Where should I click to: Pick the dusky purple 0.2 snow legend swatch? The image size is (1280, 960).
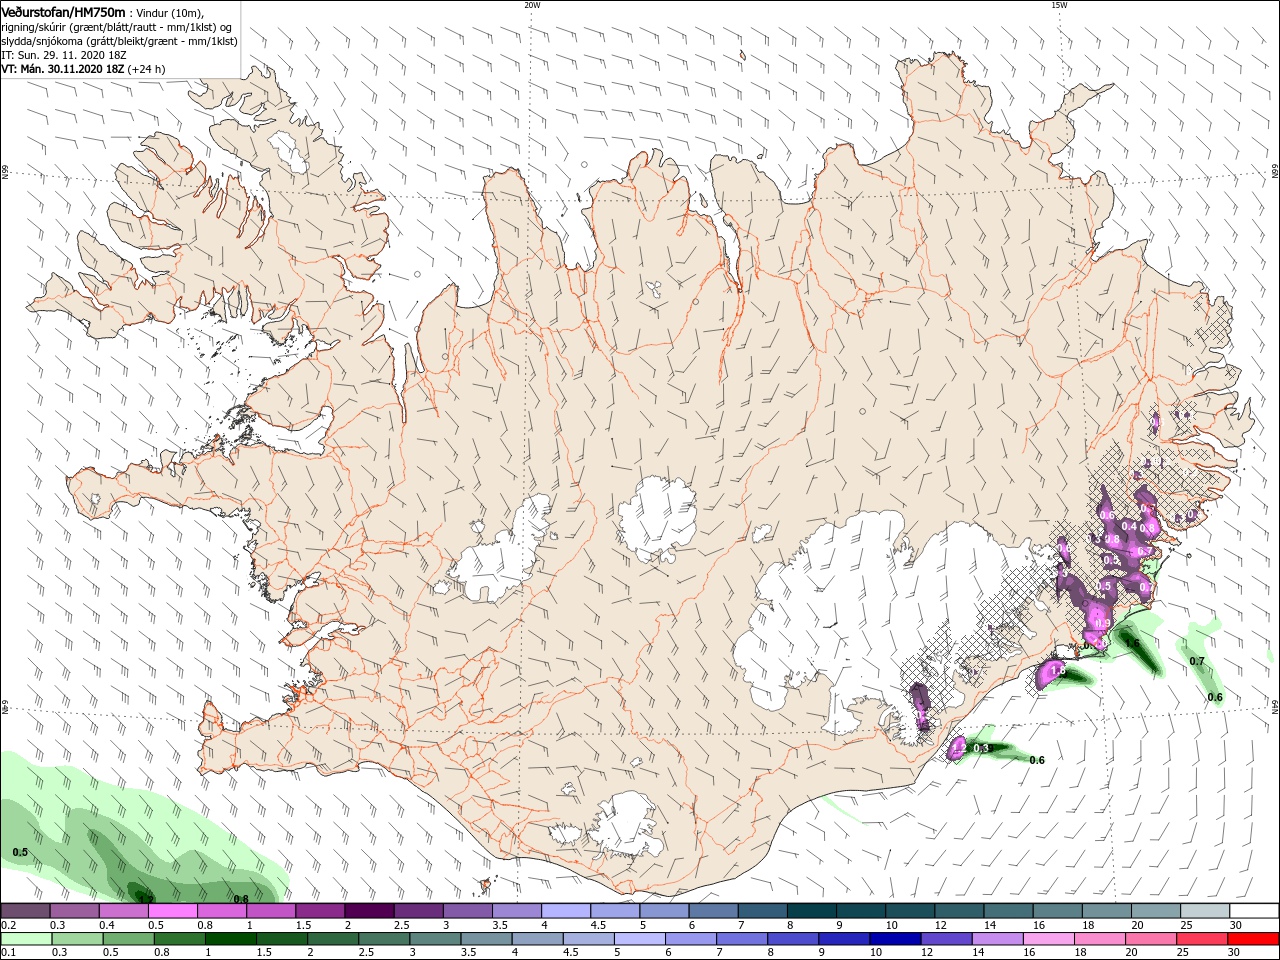25,911
